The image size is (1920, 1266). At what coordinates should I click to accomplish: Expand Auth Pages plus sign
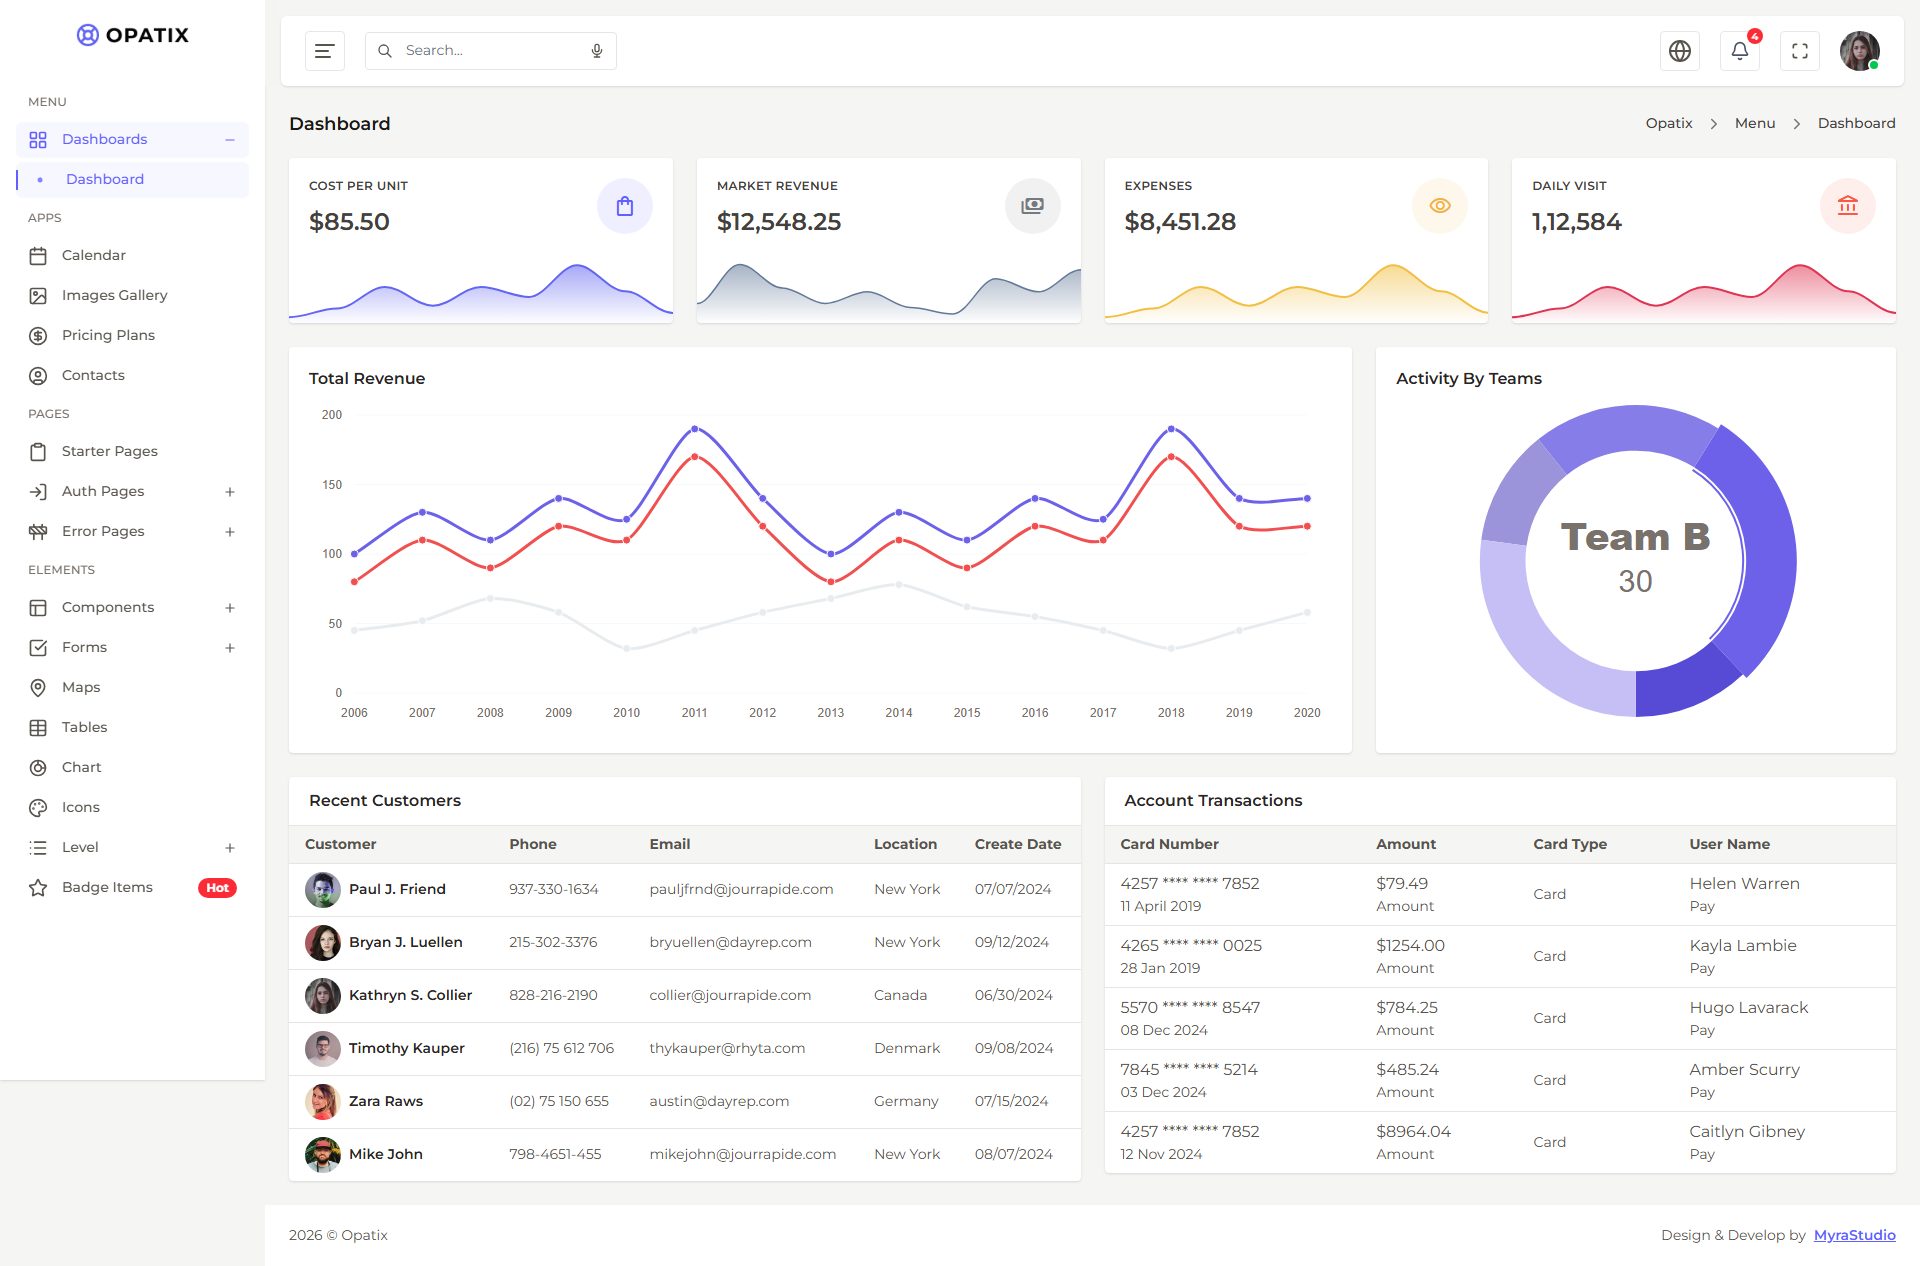[x=230, y=492]
